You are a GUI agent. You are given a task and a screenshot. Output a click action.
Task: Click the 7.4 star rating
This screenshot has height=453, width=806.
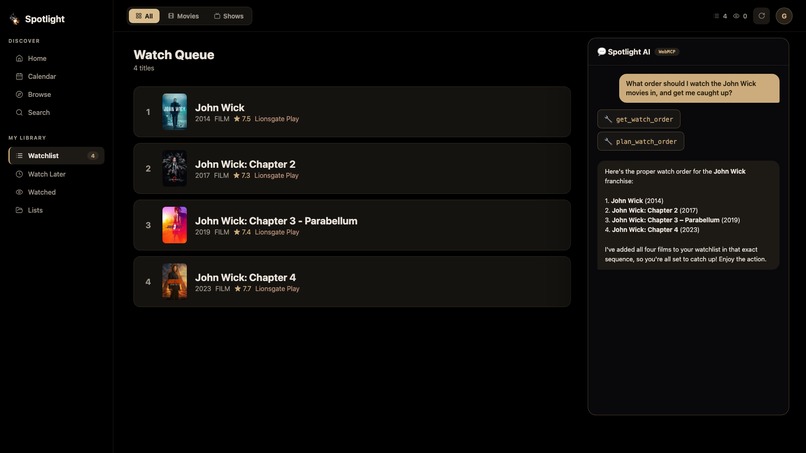(x=242, y=232)
